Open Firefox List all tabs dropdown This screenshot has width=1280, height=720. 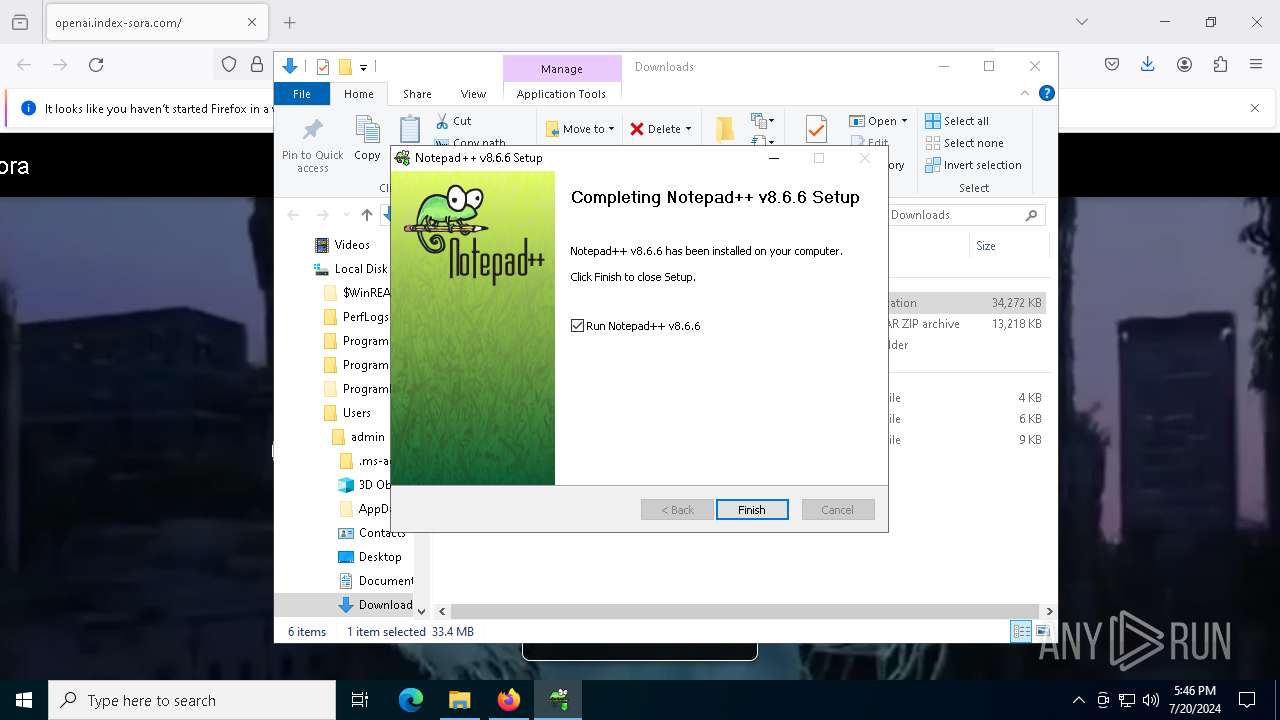click(x=1081, y=22)
